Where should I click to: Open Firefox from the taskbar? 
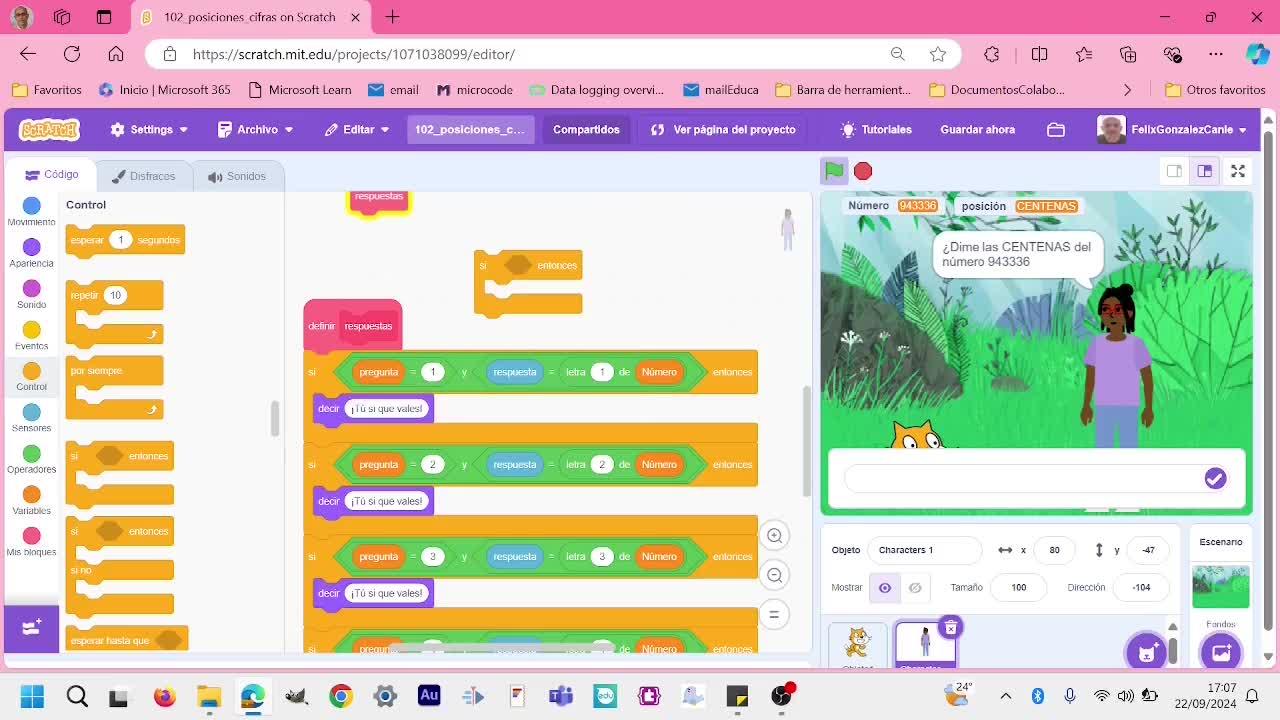[x=164, y=696]
